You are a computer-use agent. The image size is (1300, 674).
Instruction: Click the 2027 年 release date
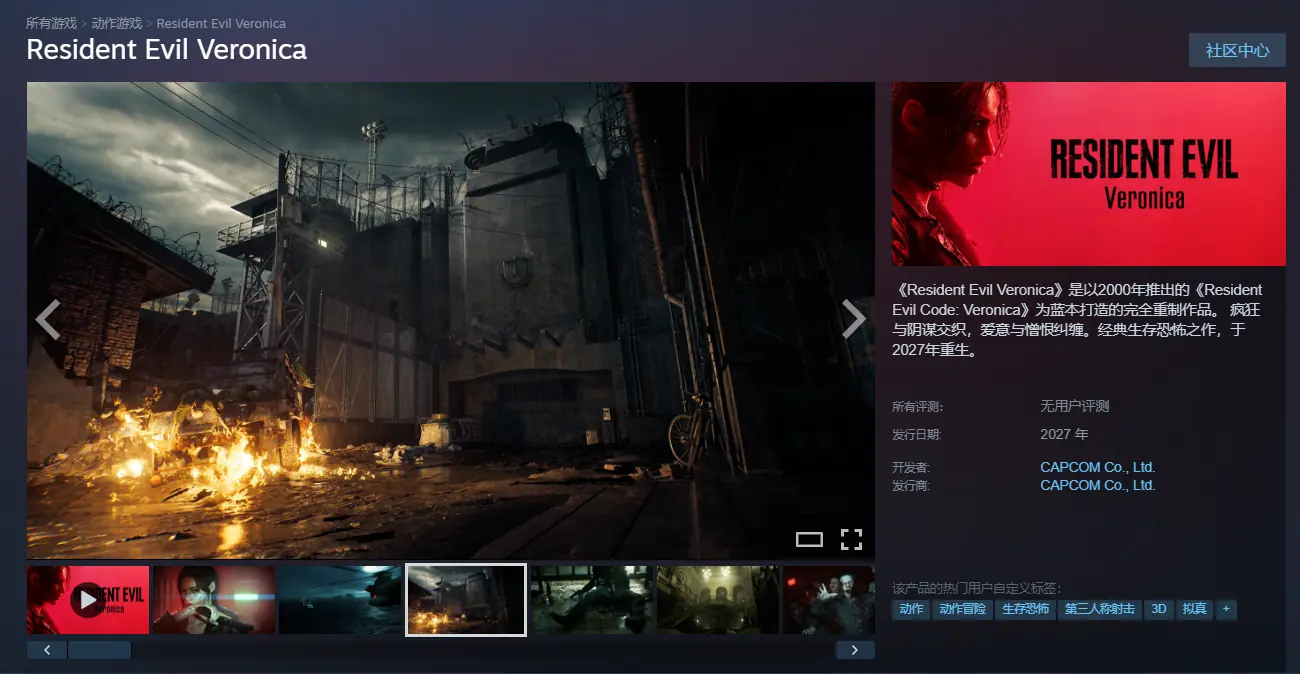(x=1064, y=434)
